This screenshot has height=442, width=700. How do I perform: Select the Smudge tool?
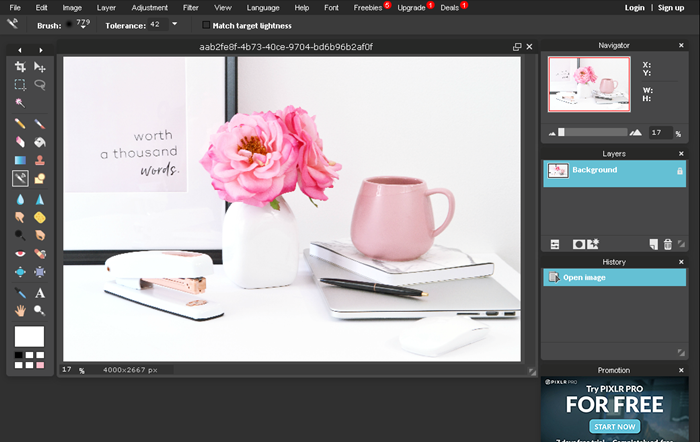pyautogui.click(x=20, y=217)
